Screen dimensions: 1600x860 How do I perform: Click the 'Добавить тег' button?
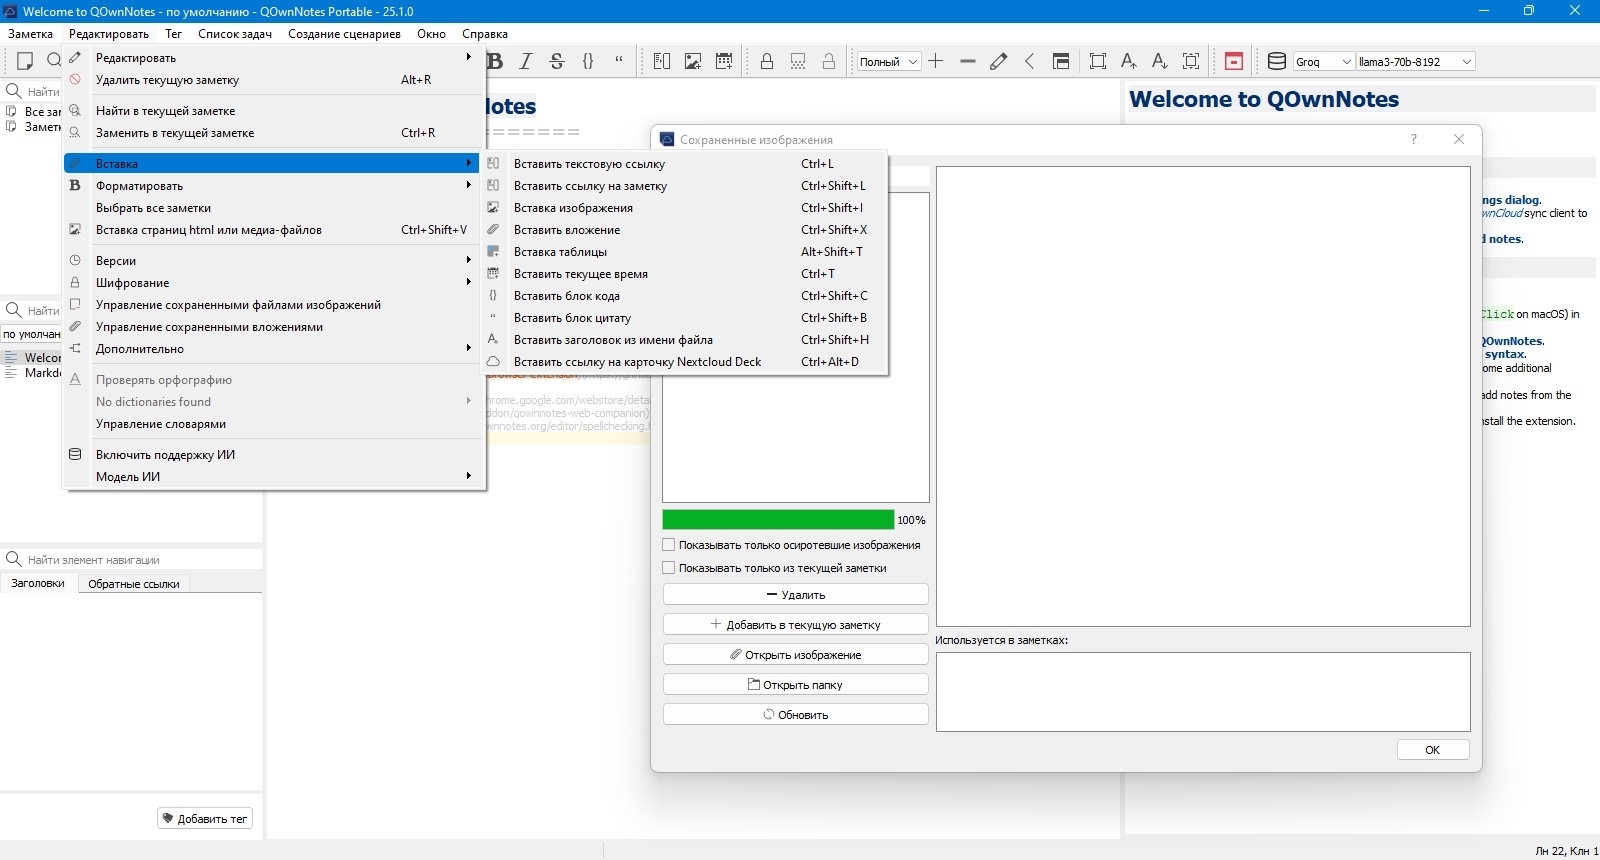(205, 819)
